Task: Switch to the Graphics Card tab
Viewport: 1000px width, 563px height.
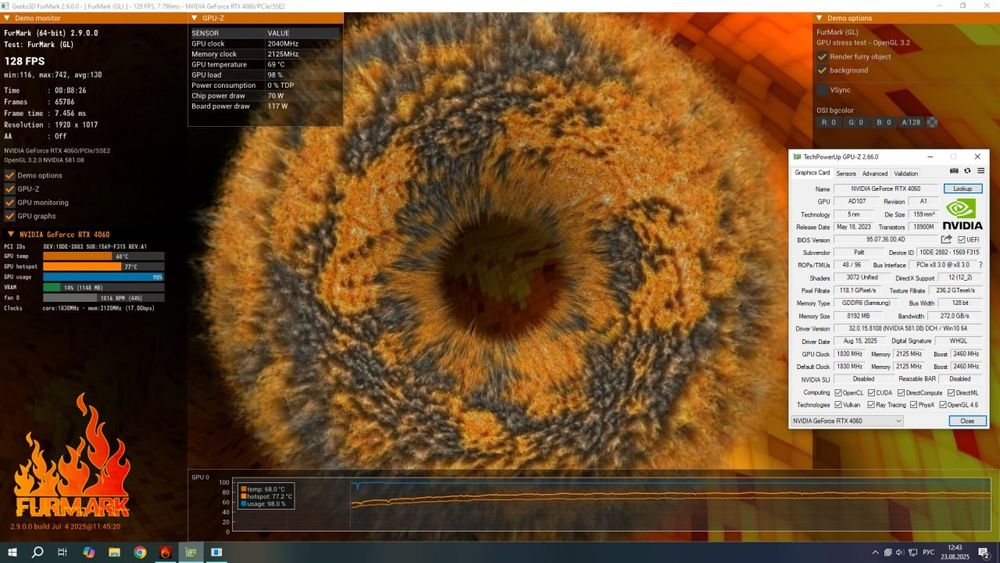Action: click(812, 173)
